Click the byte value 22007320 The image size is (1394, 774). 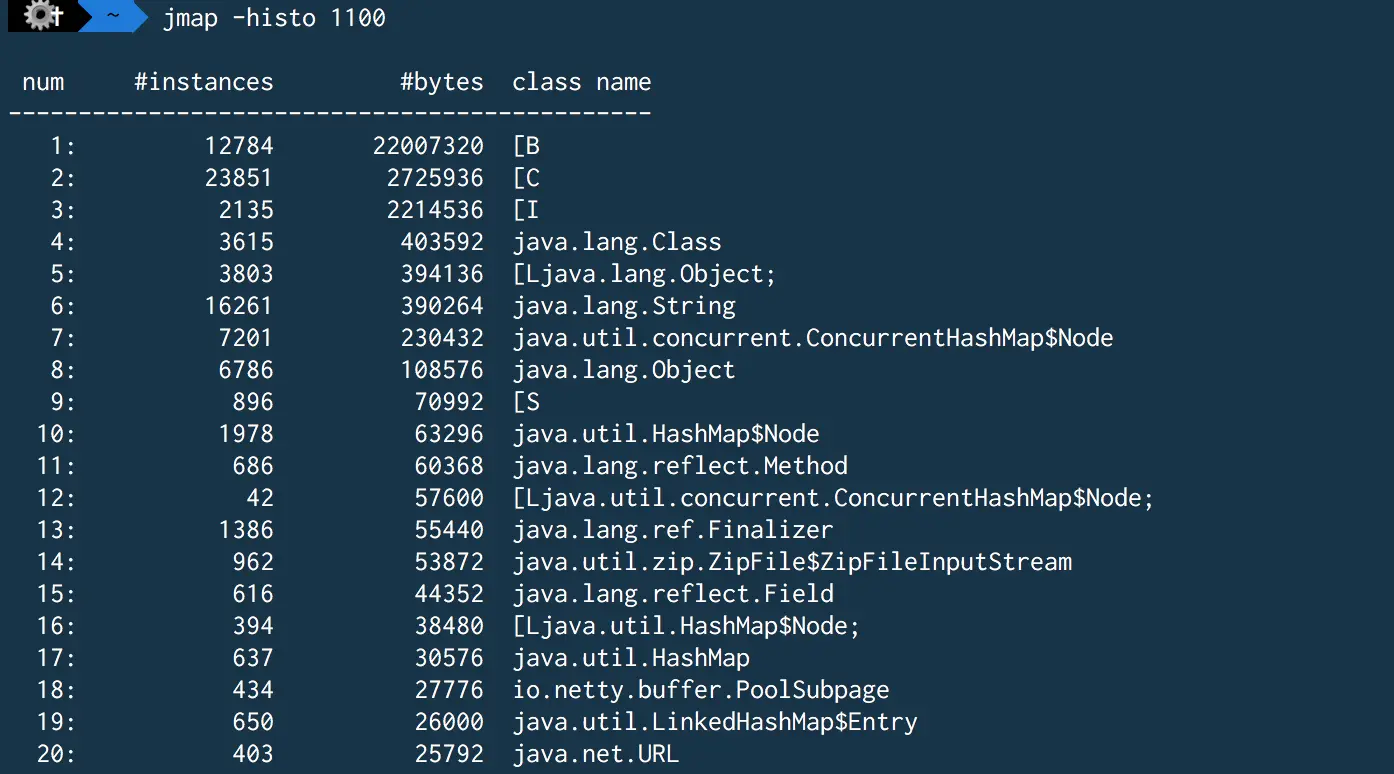tap(428, 146)
